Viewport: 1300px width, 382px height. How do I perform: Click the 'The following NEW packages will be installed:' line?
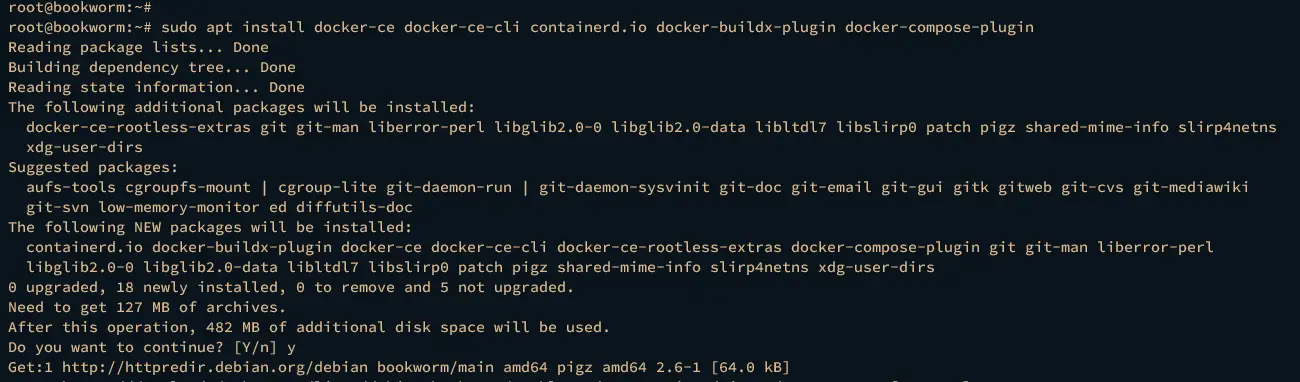point(206,227)
